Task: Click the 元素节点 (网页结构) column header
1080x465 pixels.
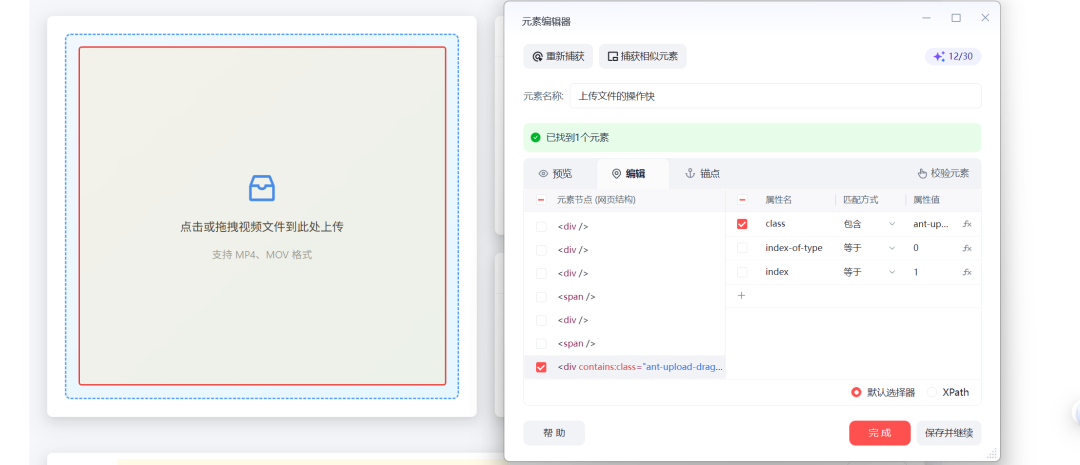Action: point(596,200)
